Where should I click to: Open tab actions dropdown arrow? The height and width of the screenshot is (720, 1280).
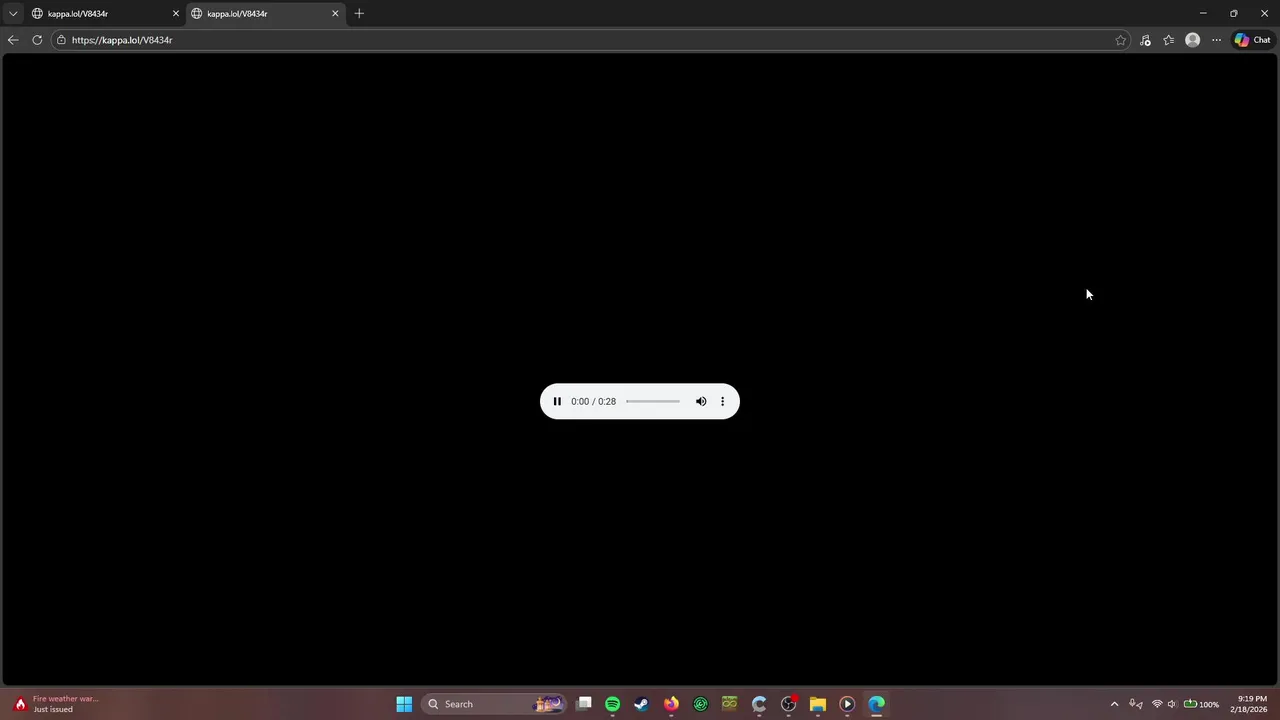click(13, 13)
